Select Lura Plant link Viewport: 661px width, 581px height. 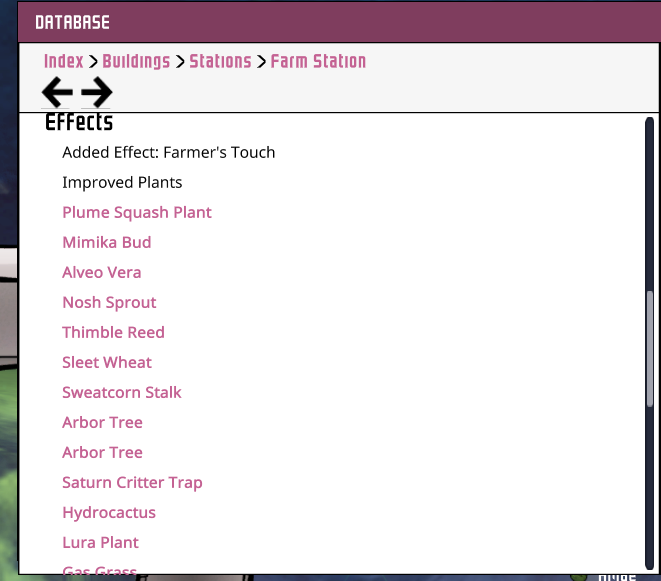point(100,542)
